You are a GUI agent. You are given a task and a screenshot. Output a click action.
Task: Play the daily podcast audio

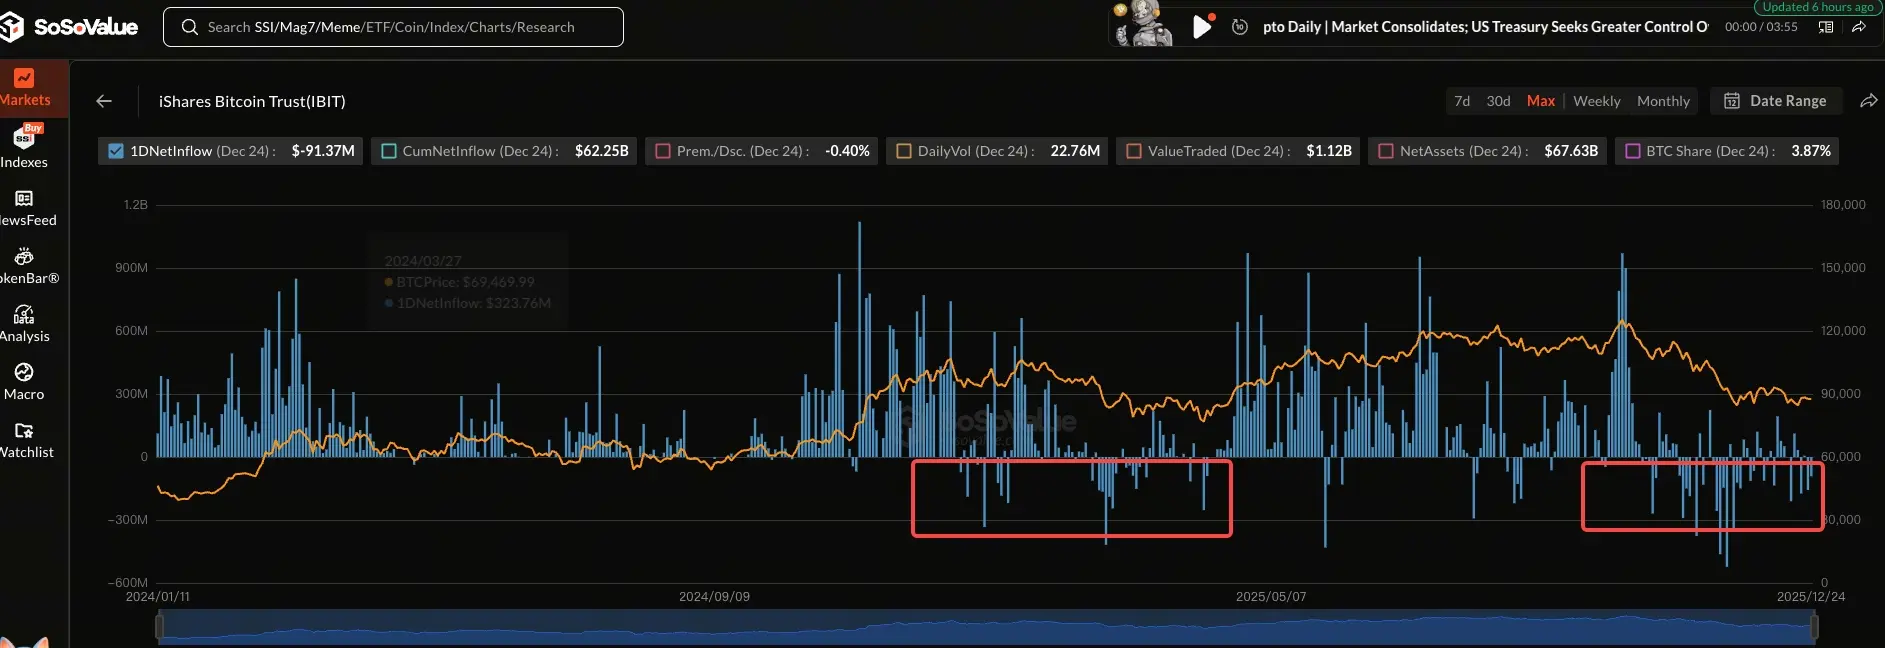click(x=1202, y=27)
